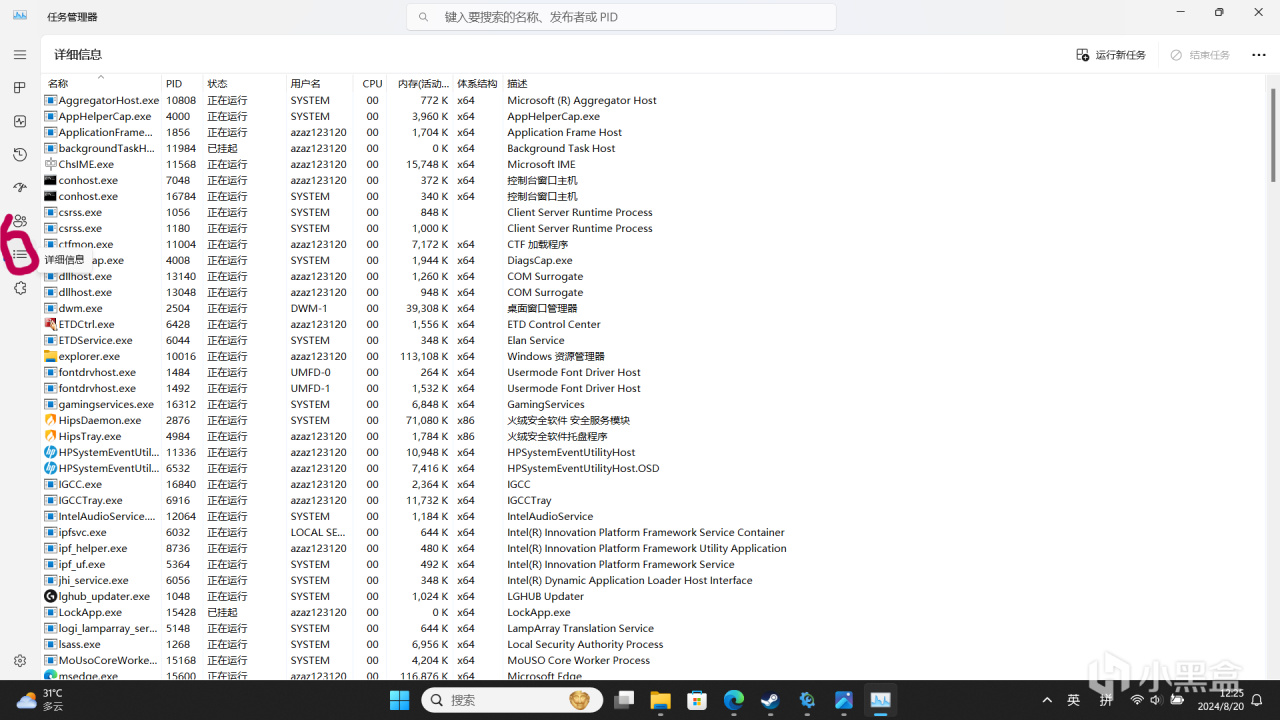This screenshot has height=720, width=1280.
Task: Click the lghub_updater.exe Logitech icon
Action: (50, 596)
